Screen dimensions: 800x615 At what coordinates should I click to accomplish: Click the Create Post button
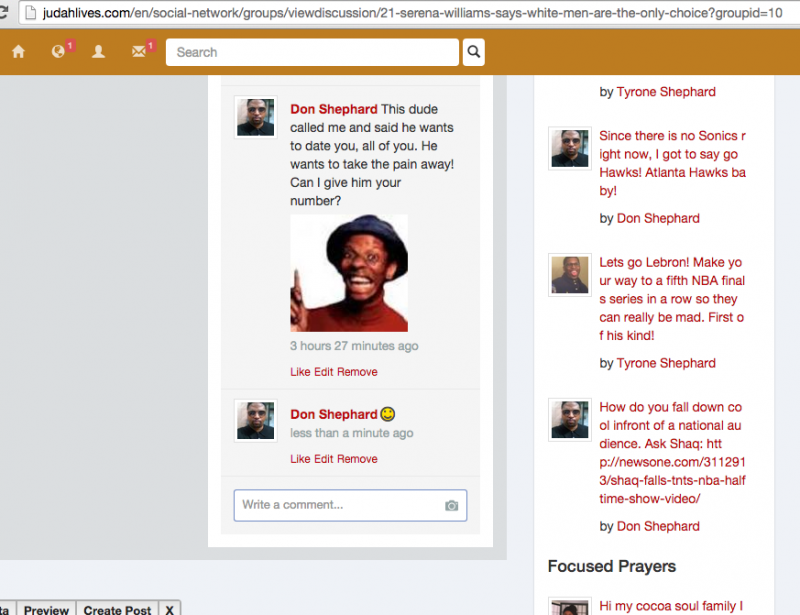tap(117, 609)
